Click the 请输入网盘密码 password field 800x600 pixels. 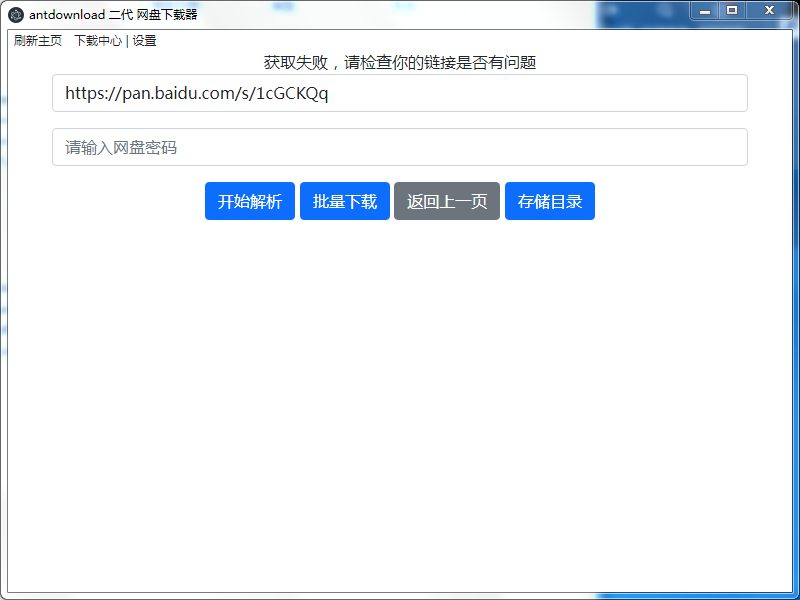(x=400, y=147)
